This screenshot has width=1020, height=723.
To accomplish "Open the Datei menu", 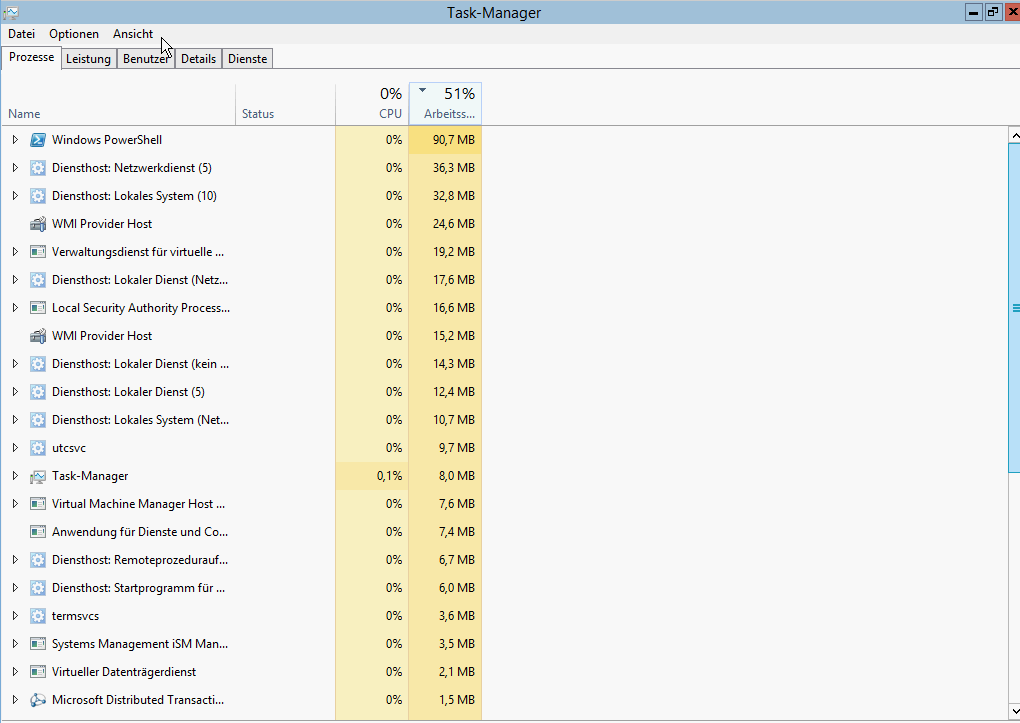I will point(21,34).
